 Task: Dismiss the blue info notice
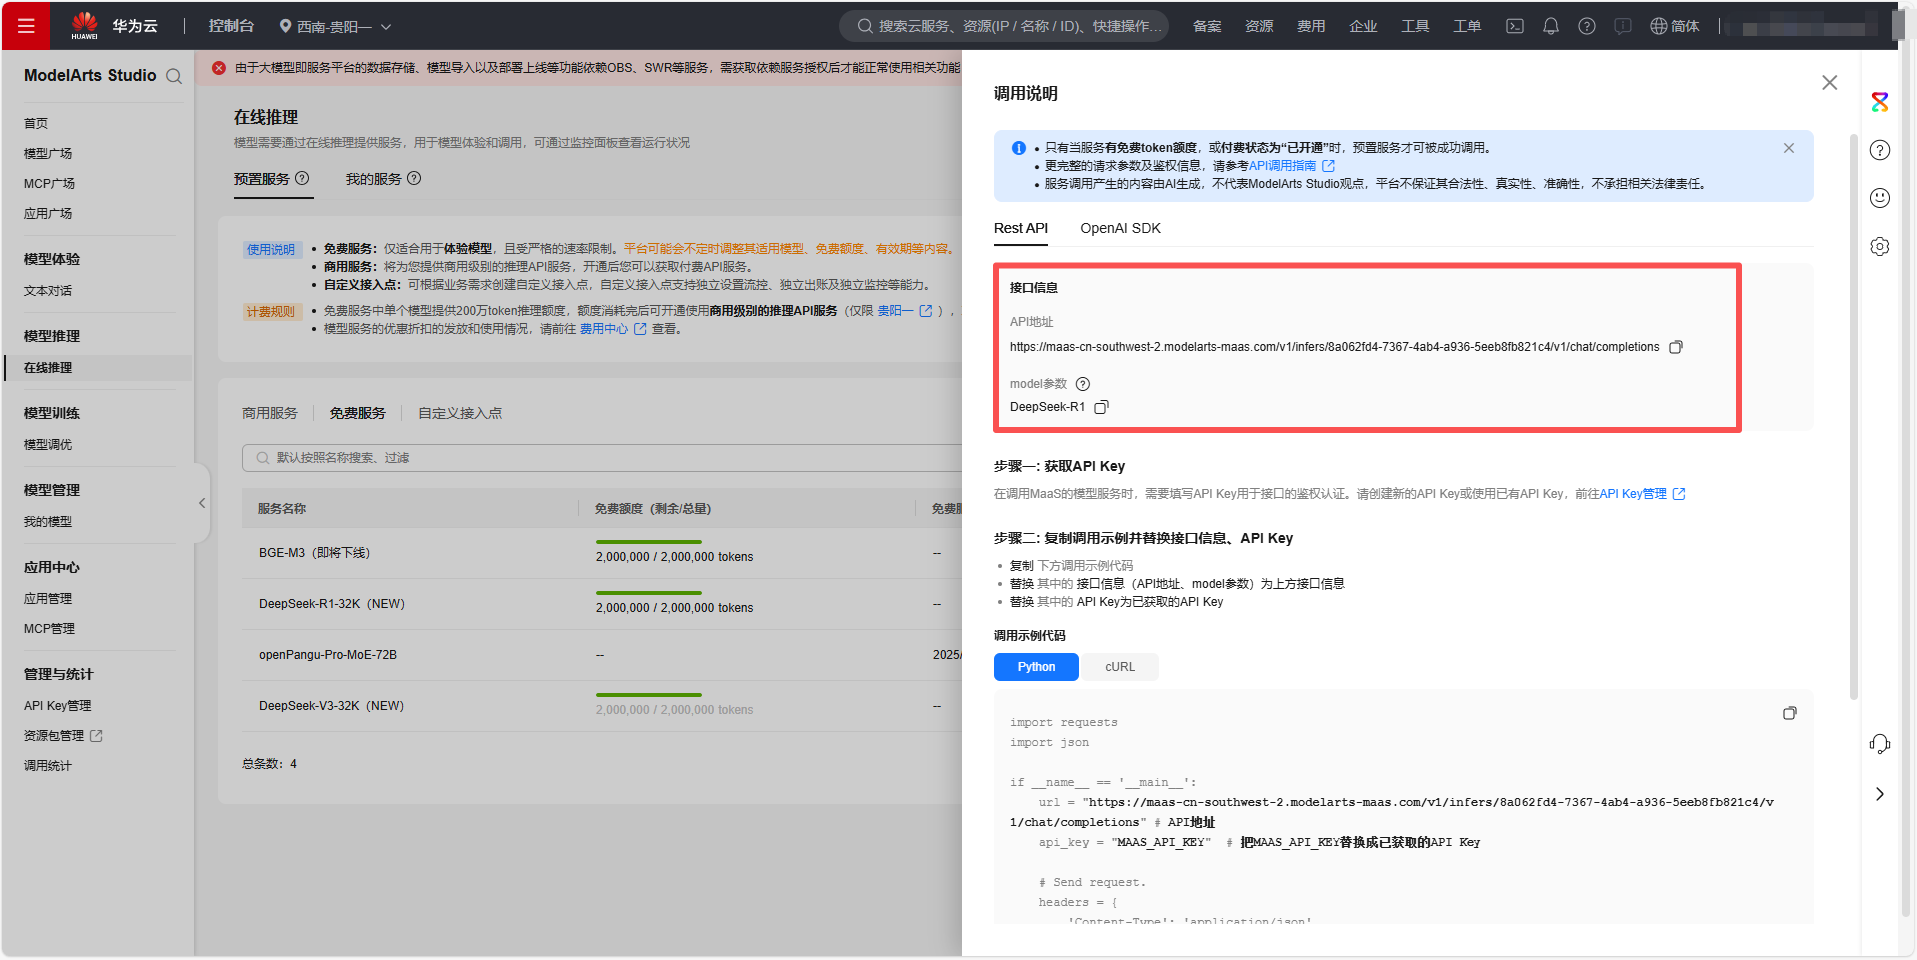[x=1788, y=148]
